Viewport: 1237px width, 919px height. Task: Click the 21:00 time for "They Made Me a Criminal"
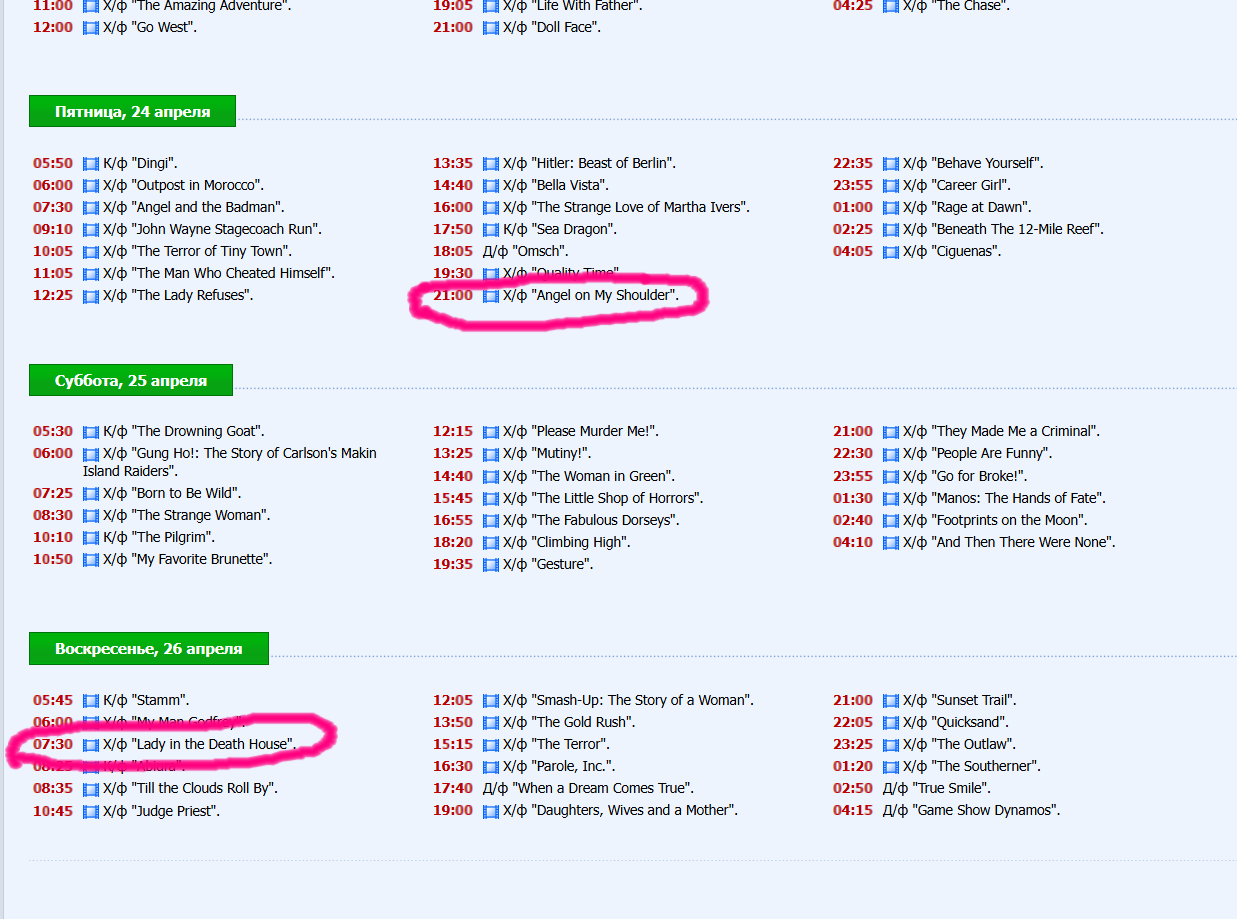point(853,431)
